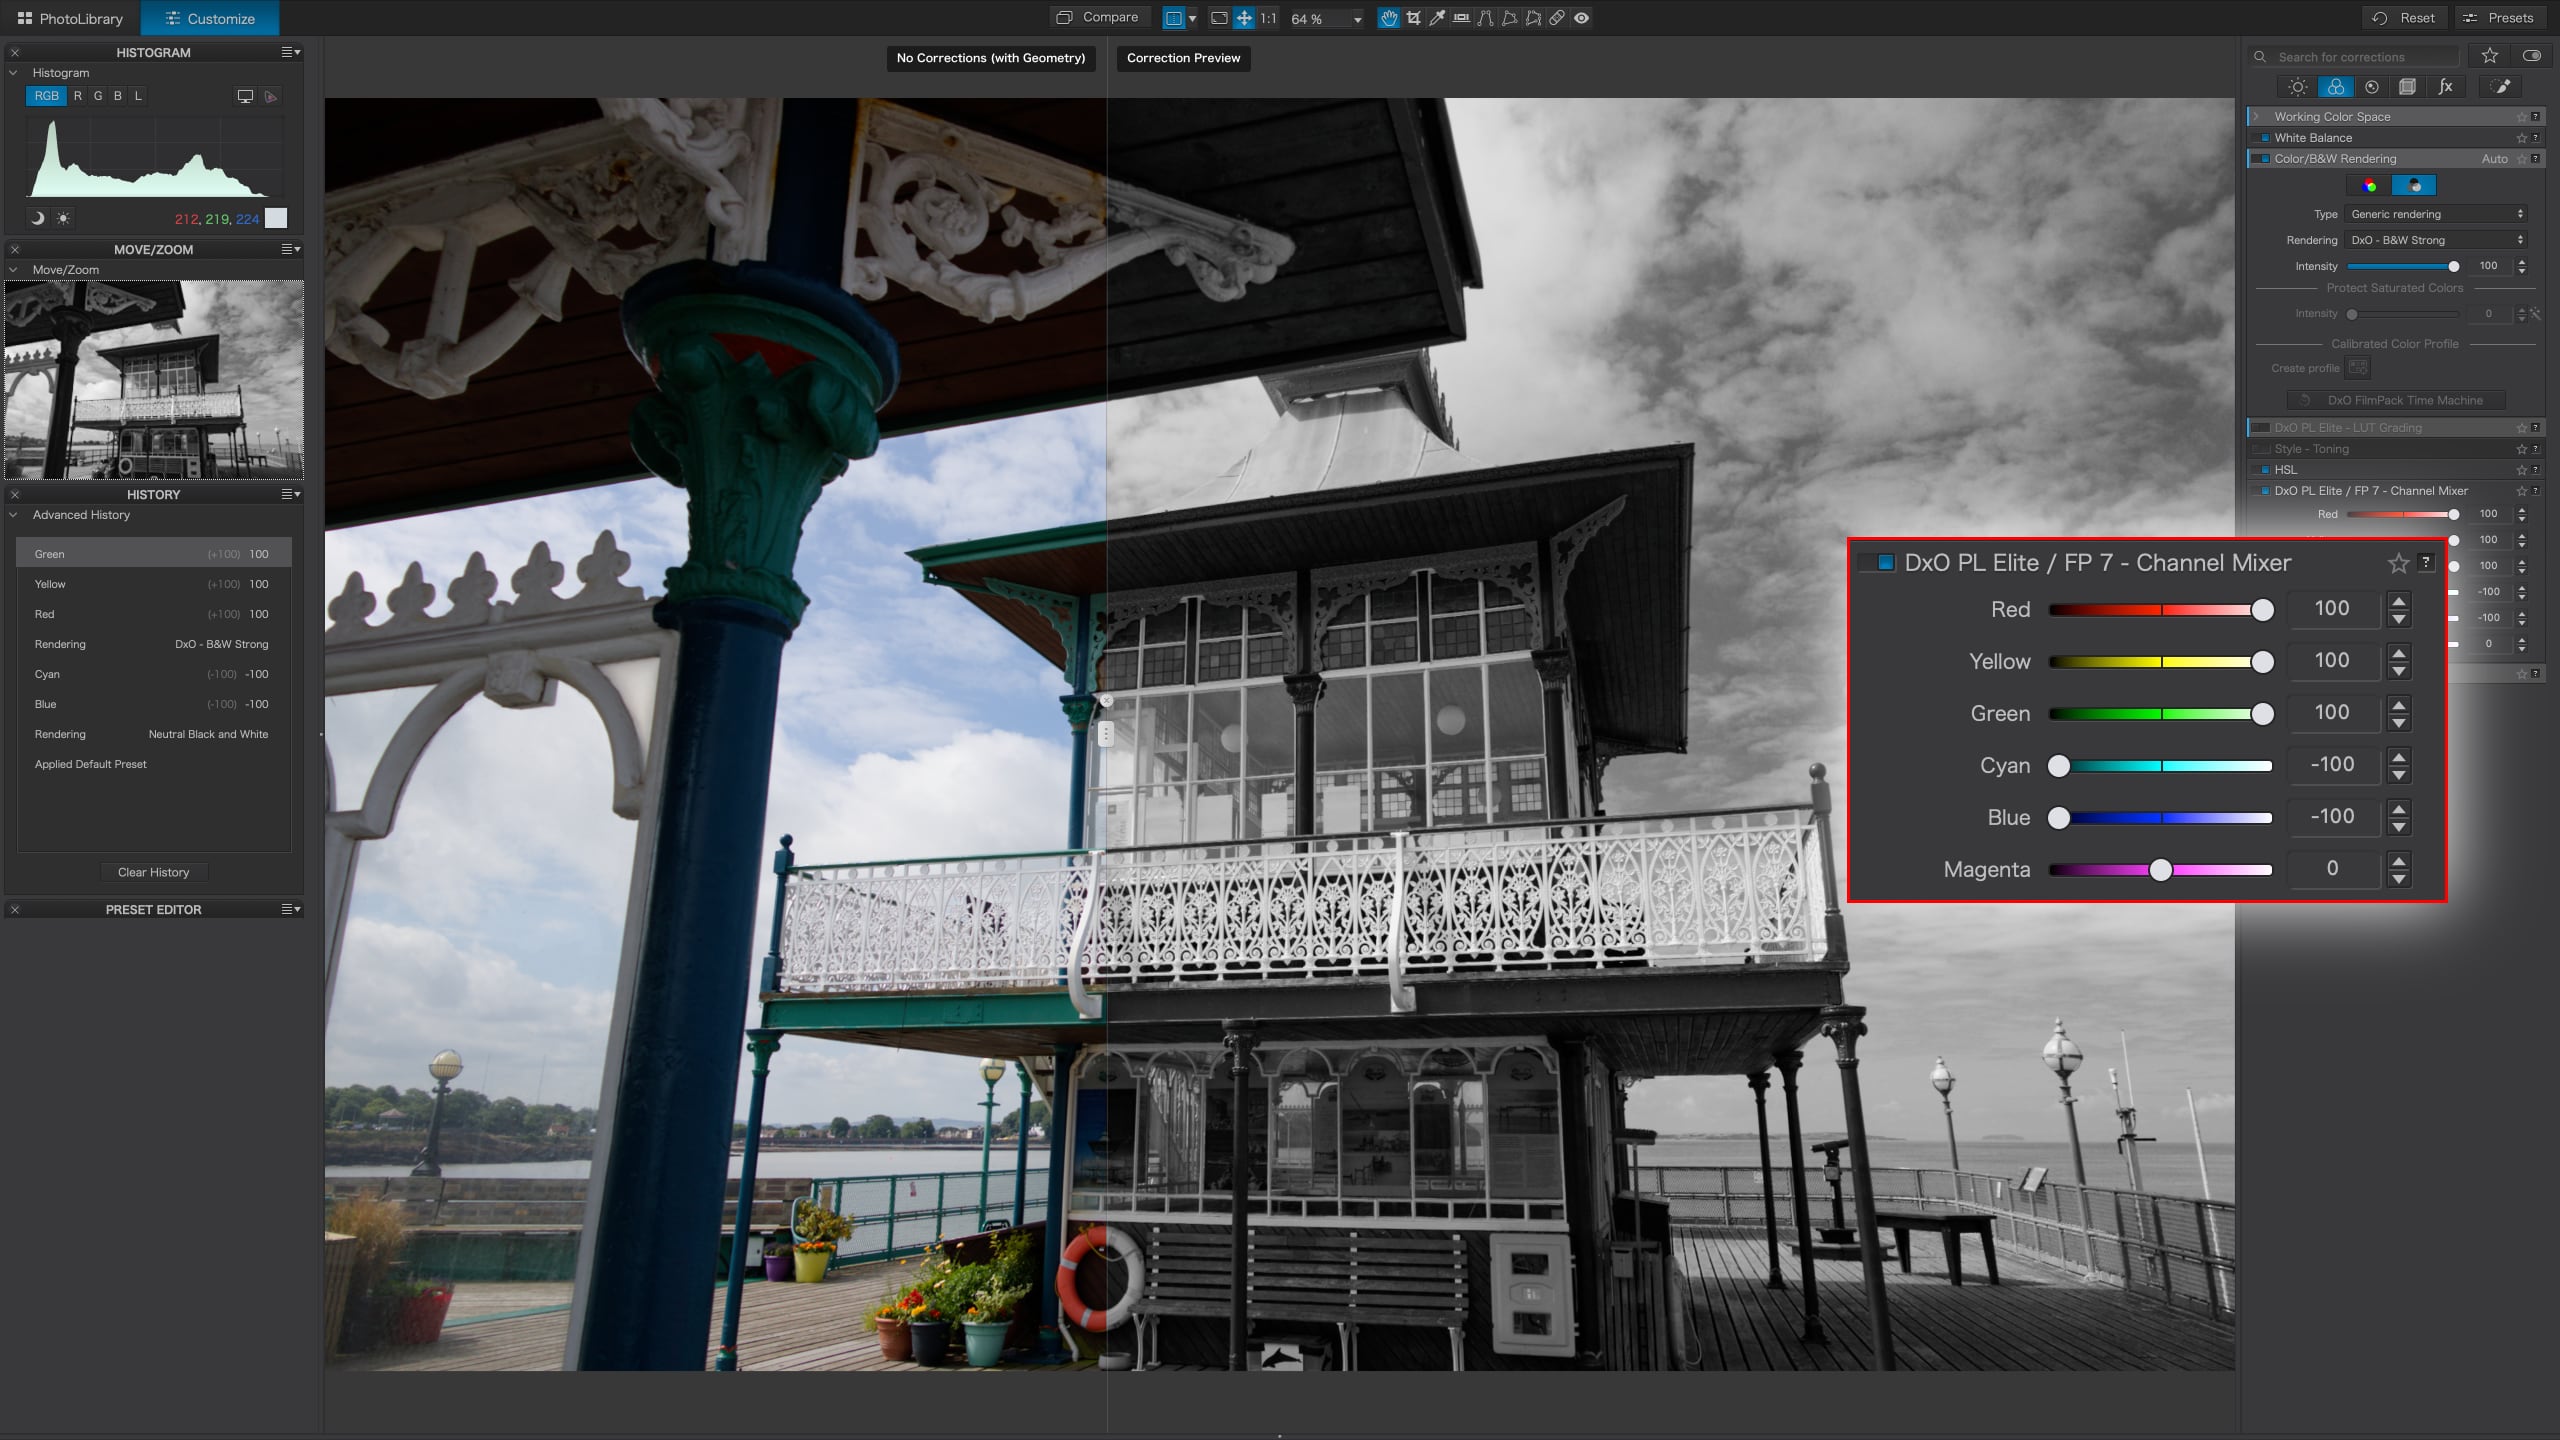Select the Repair tool in the toolbar
This screenshot has height=1440, width=2560.
click(x=1556, y=18)
